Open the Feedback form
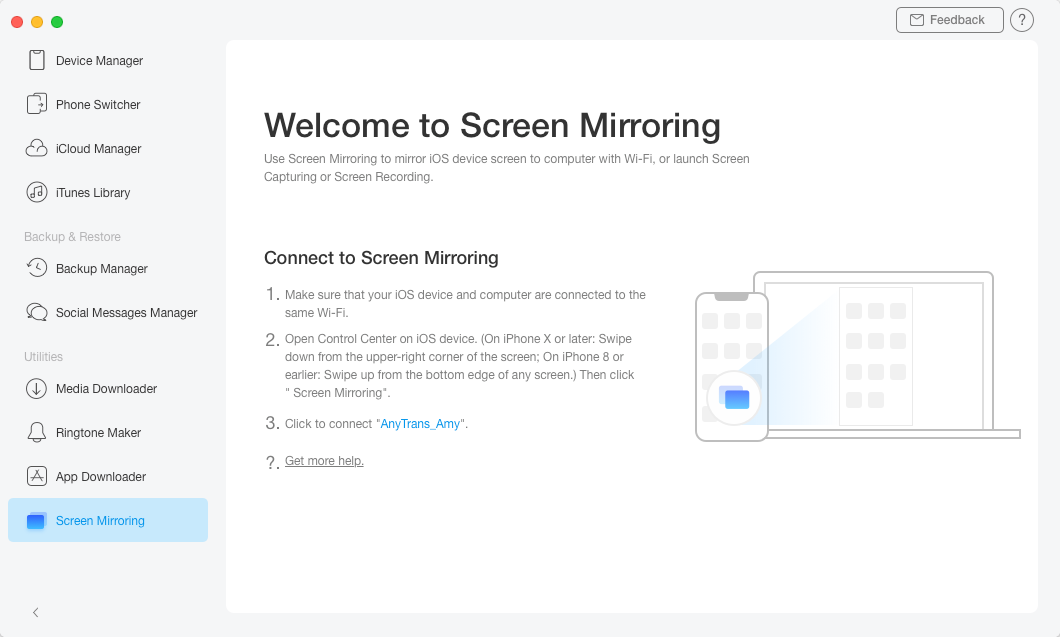The height and width of the screenshot is (637, 1060). tap(948, 19)
